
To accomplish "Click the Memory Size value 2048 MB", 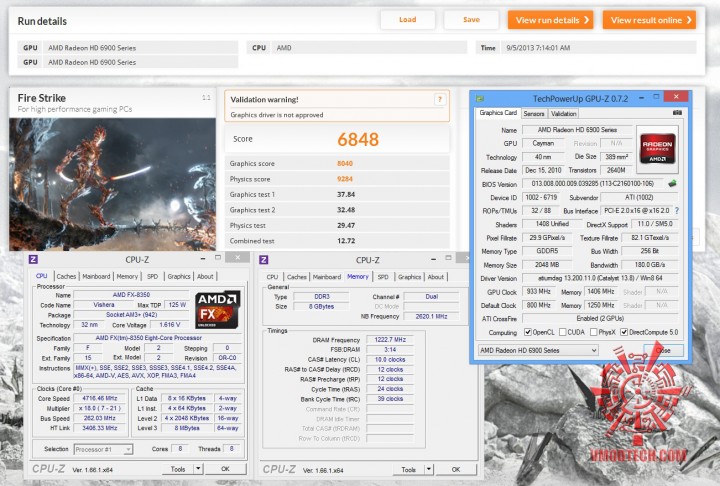I will click(x=547, y=265).
